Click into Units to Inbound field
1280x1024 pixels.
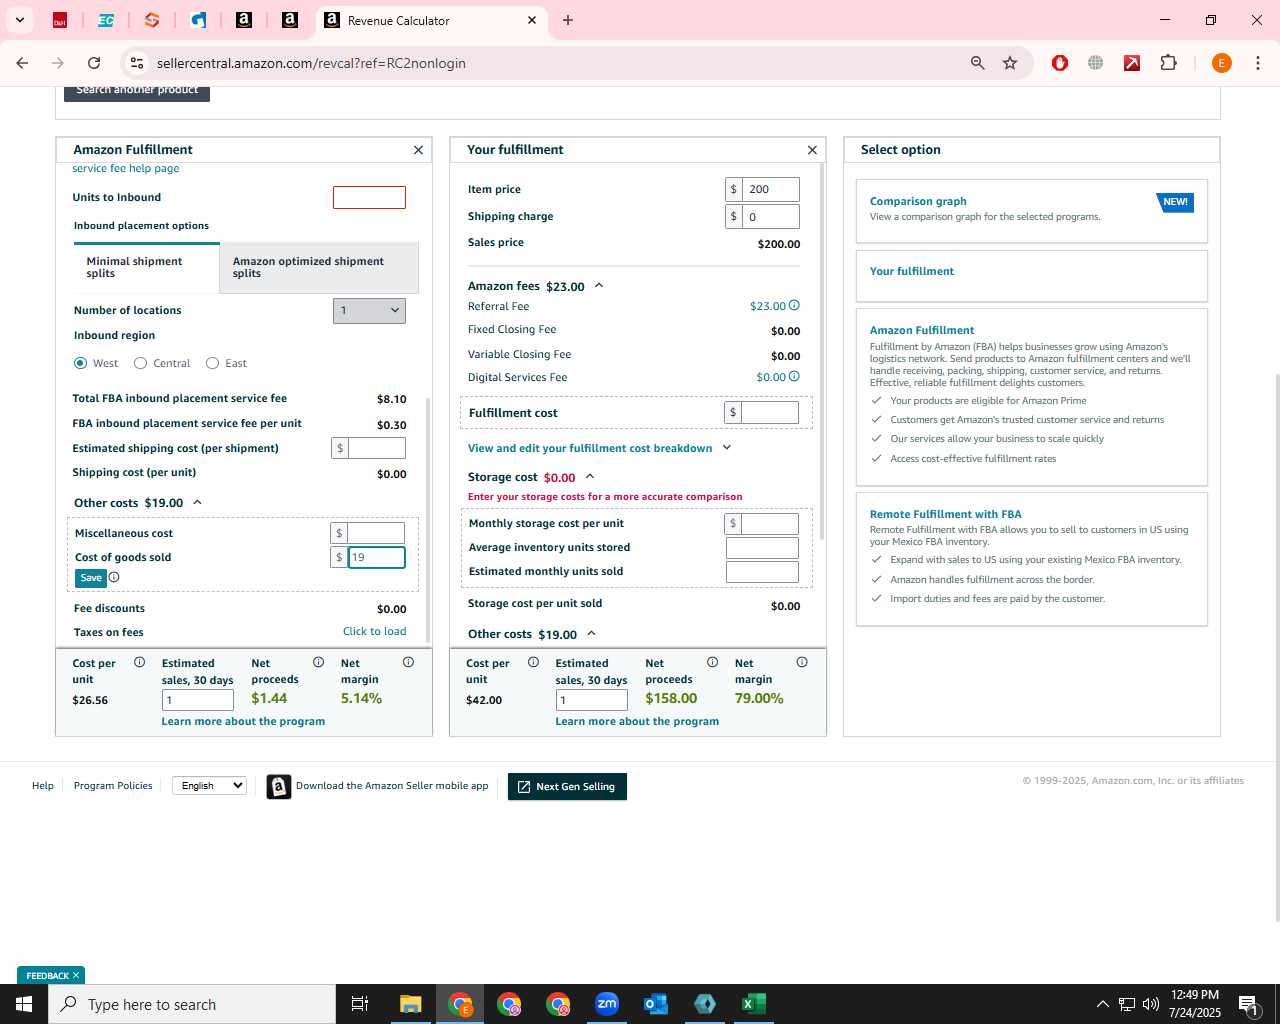point(369,198)
